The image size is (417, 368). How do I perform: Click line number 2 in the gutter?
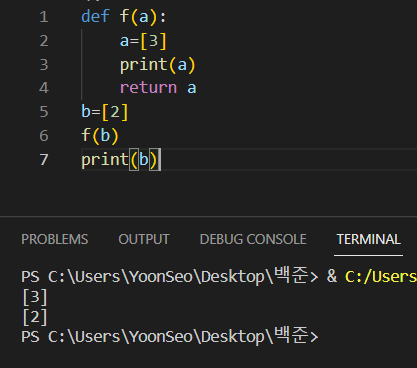point(44,41)
